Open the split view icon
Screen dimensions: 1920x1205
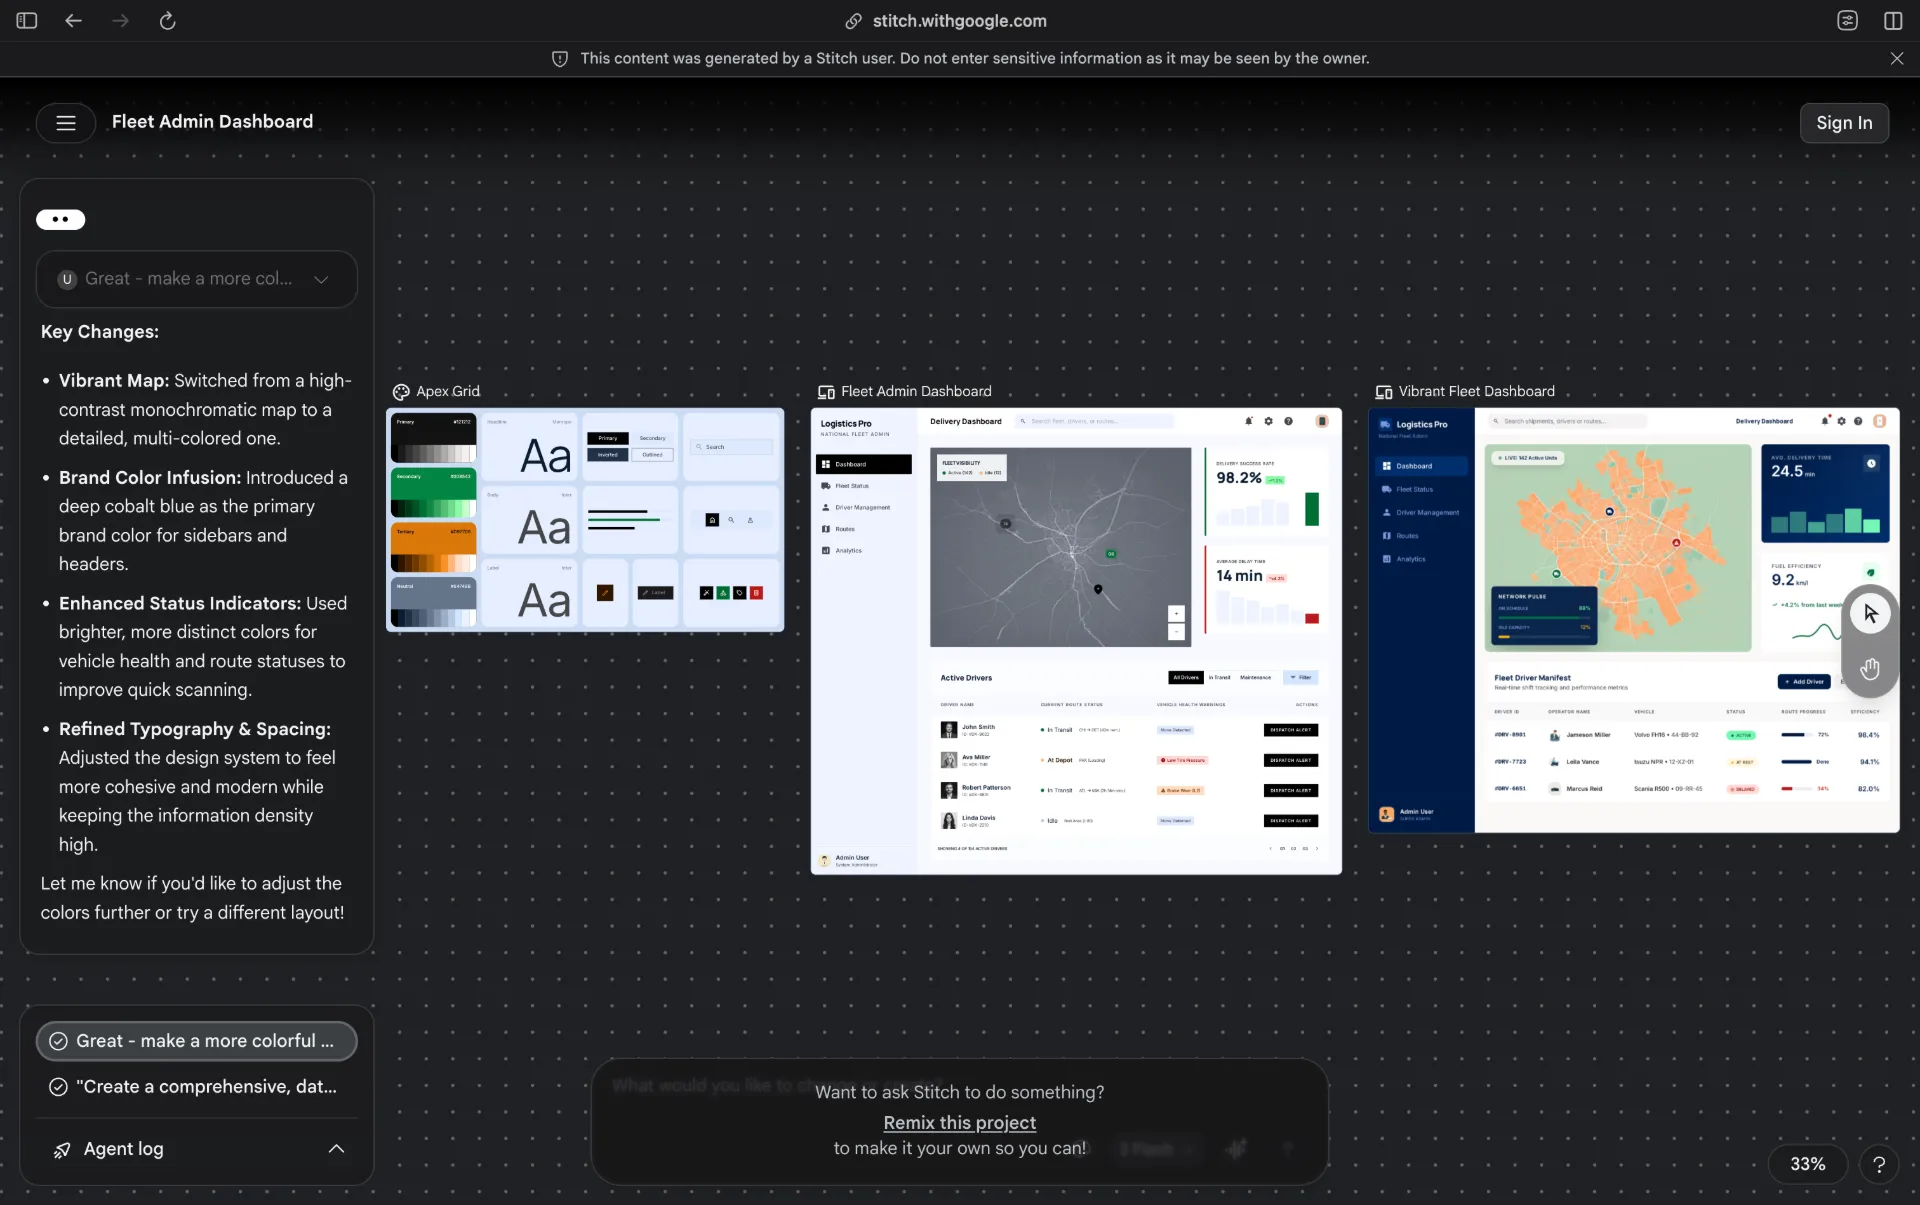(x=1893, y=21)
